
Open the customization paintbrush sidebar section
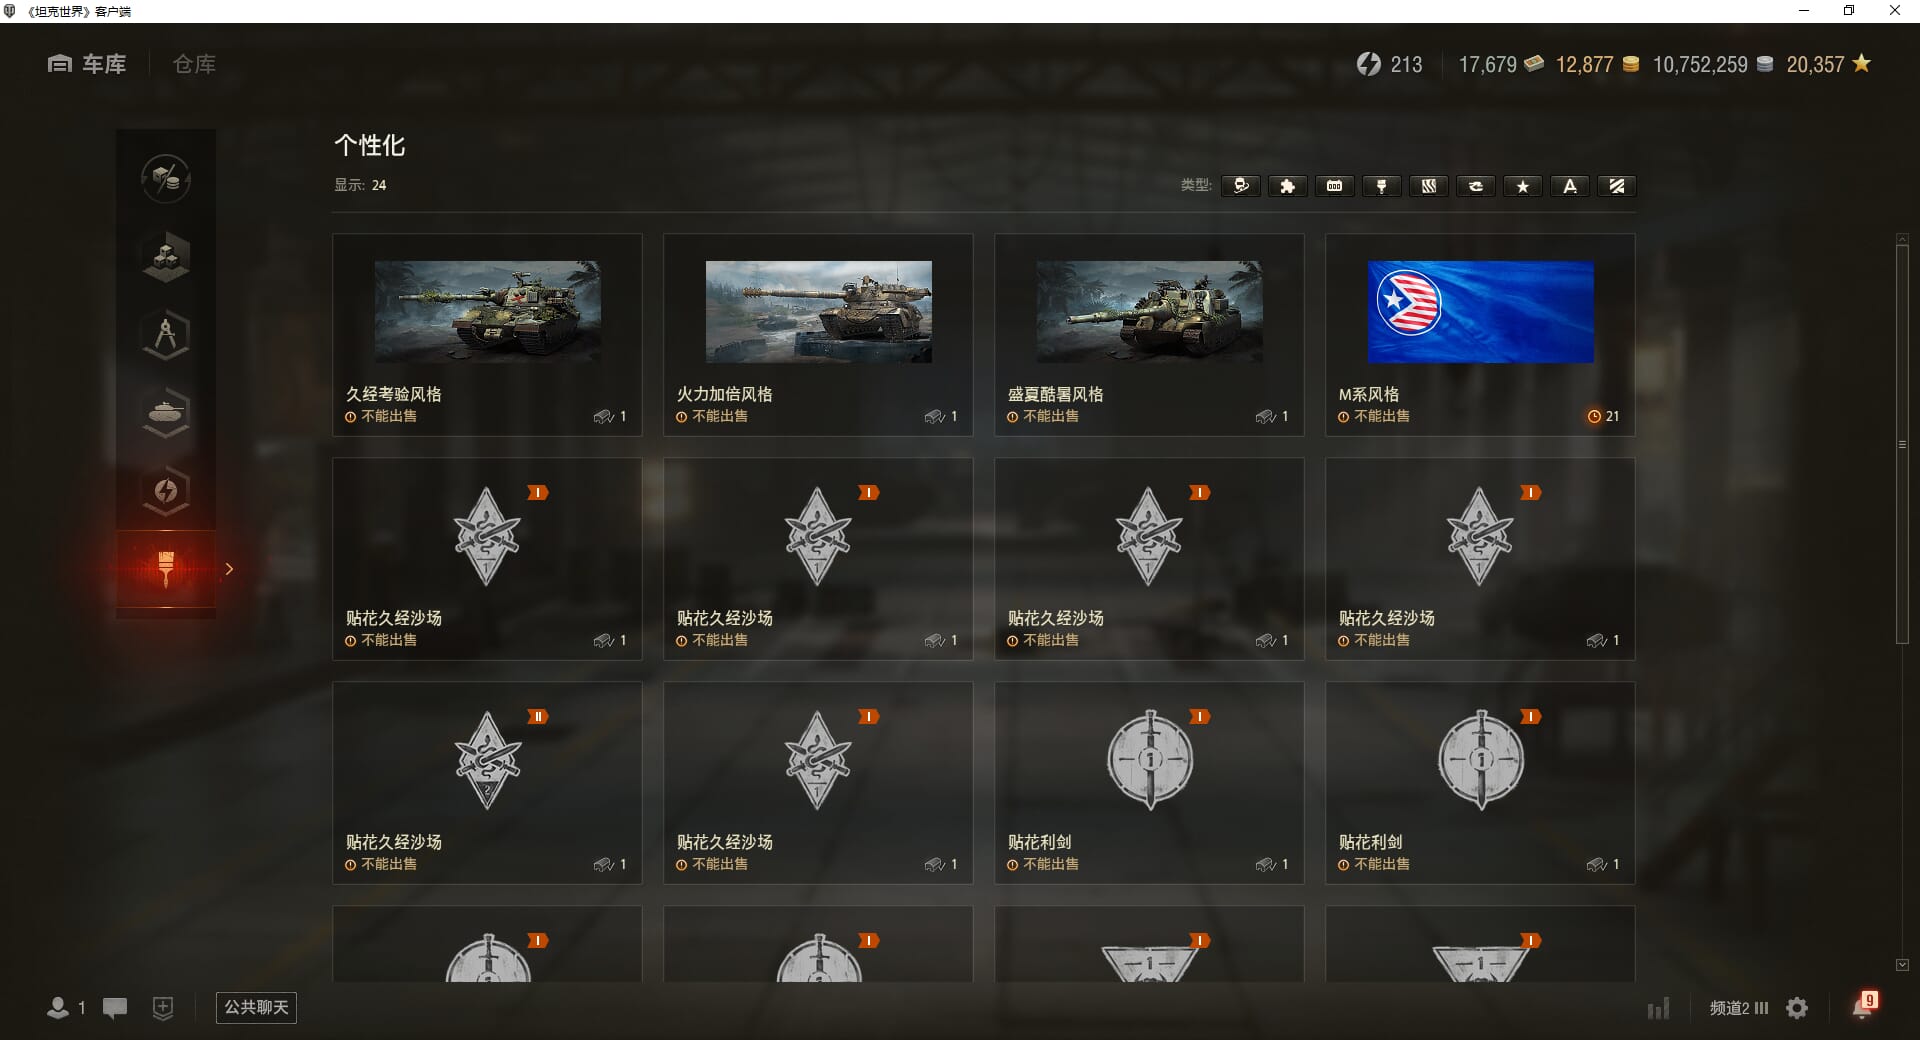click(x=166, y=569)
